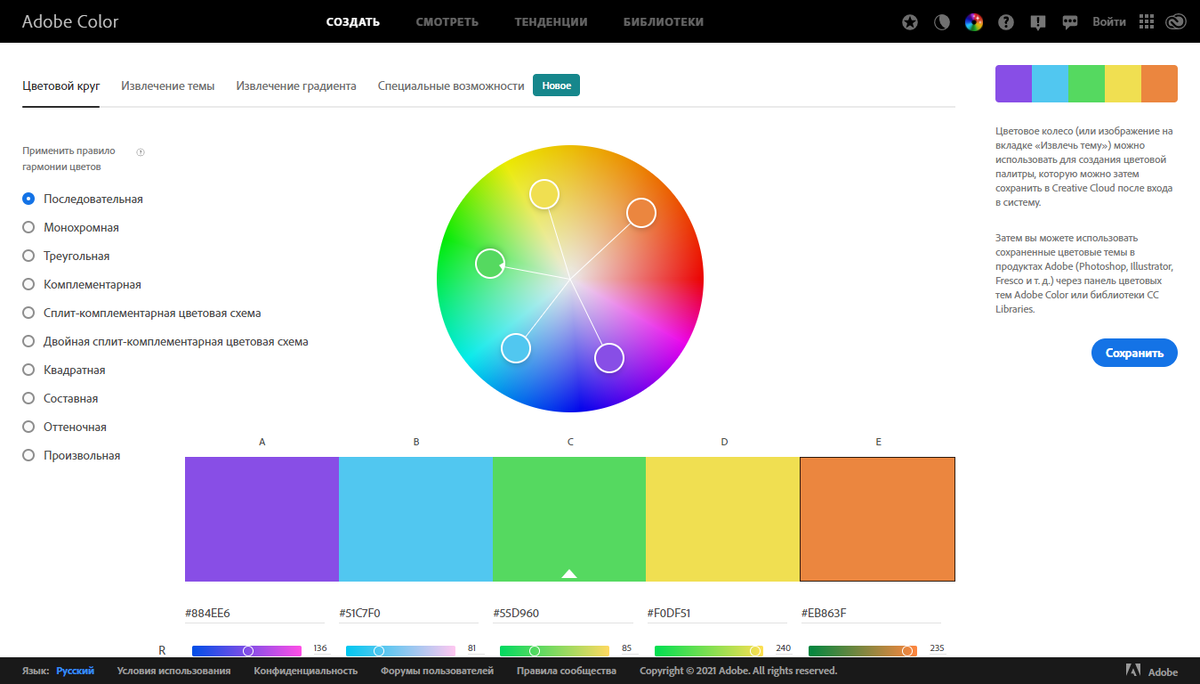Select the yellow handle on the color wheel
1200x684 pixels.
point(543,194)
